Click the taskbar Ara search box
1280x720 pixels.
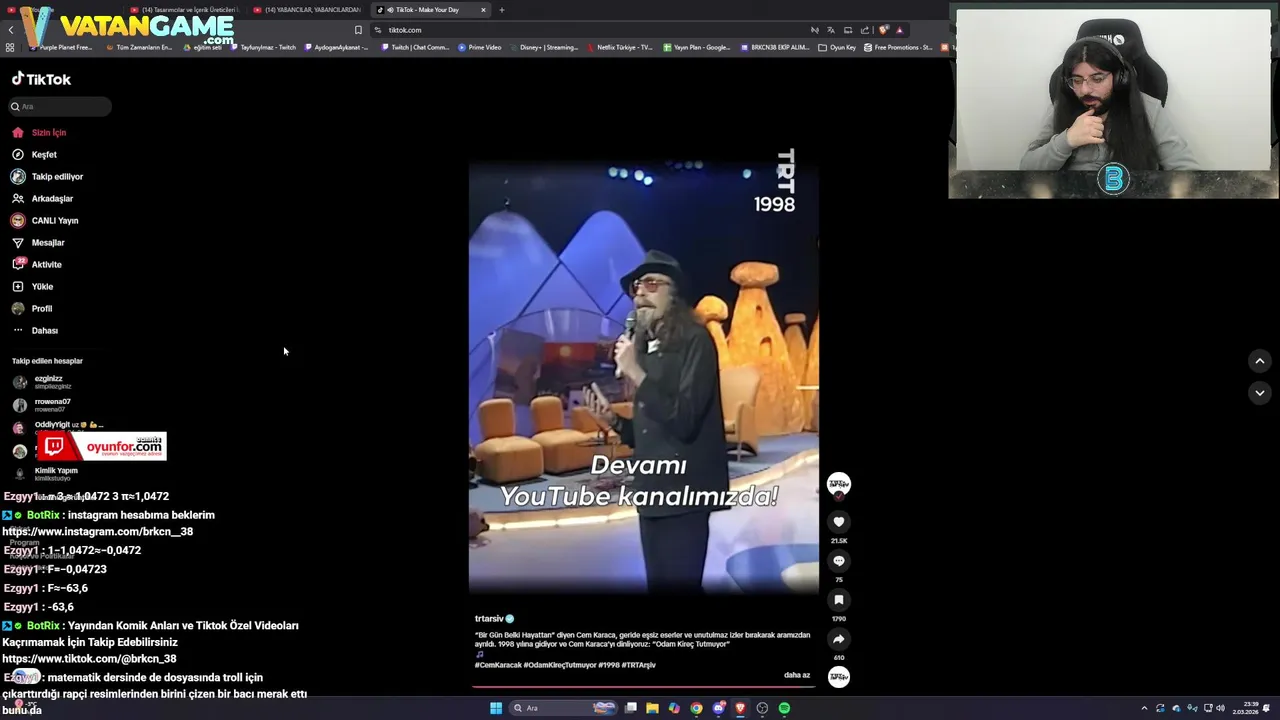coord(562,708)
